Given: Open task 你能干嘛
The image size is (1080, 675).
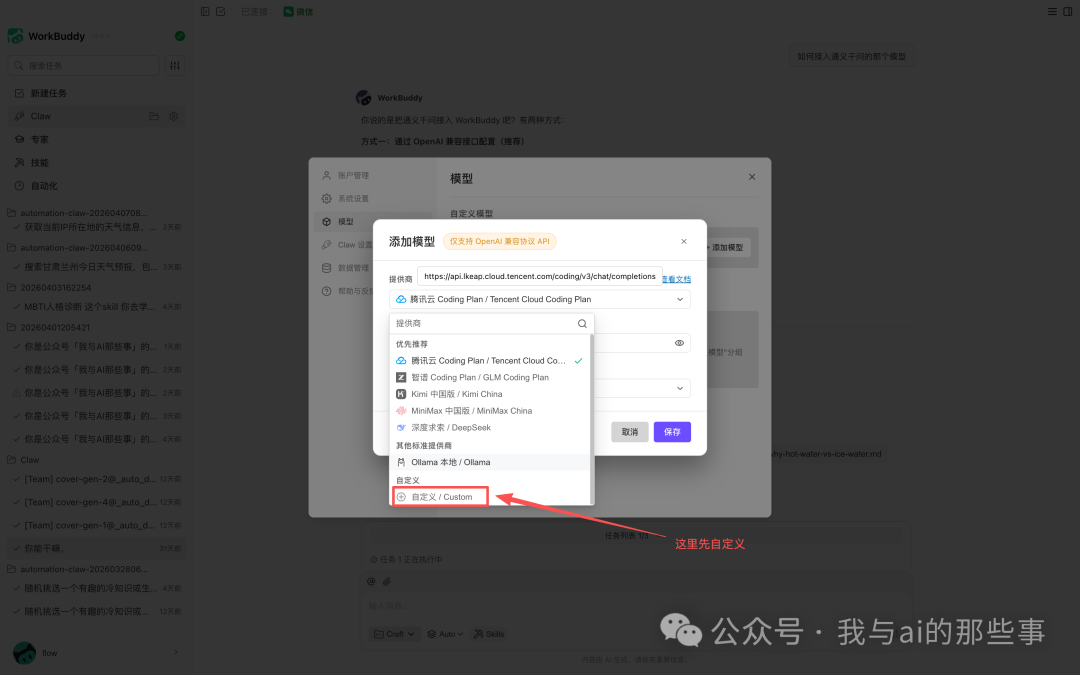Looking at the screenshot, I should 96,548.
